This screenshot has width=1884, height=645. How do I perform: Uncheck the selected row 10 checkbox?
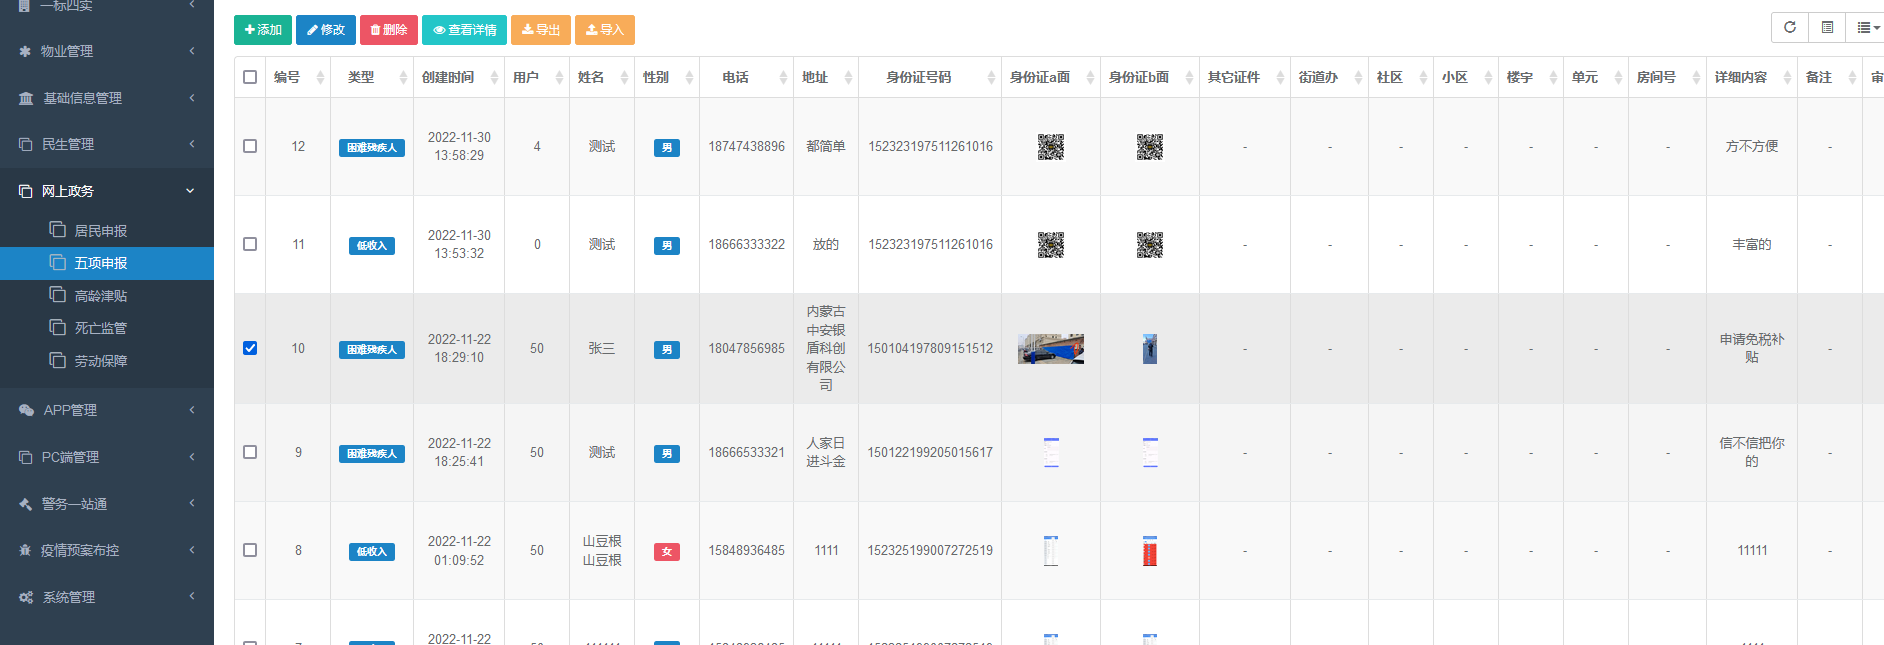(250, 348)
